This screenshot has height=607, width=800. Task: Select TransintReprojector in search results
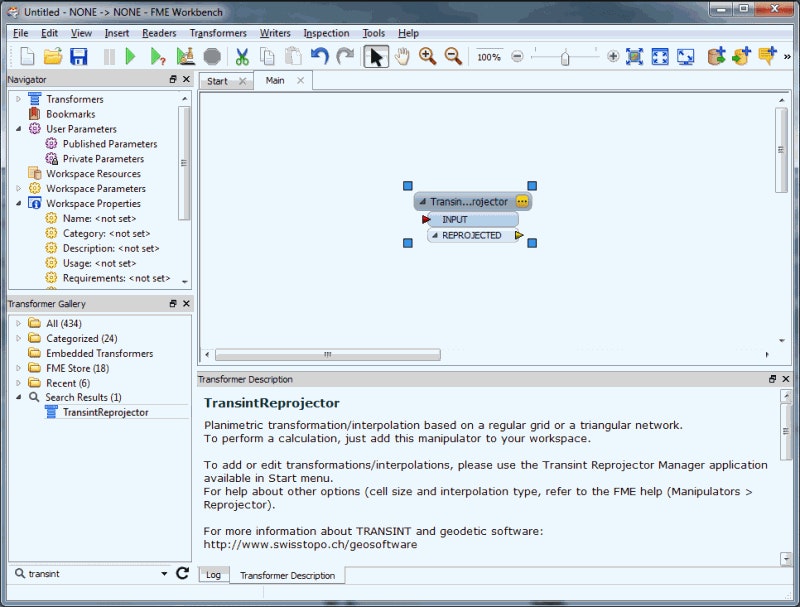tap(105, 412)
